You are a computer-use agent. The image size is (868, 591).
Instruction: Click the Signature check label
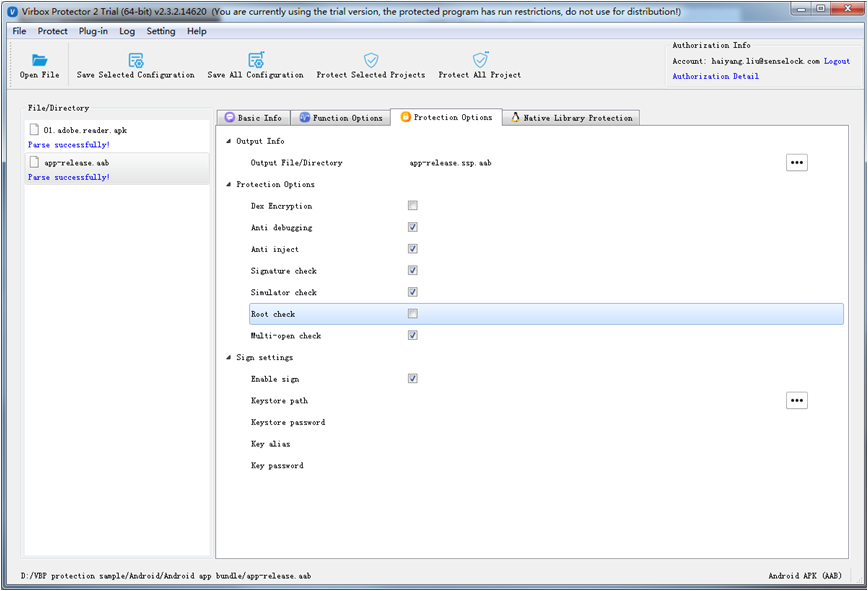click(x=283, y=271)
